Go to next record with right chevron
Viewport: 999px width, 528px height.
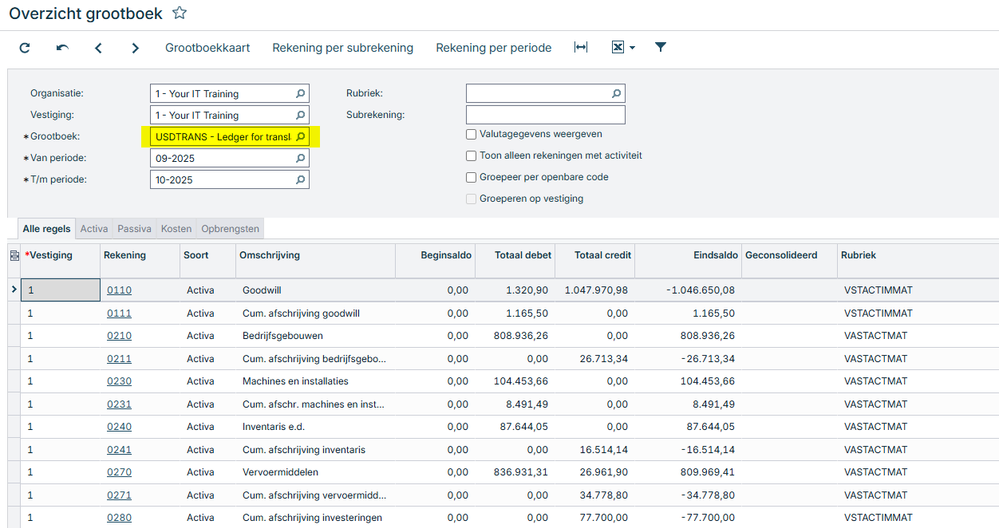[x=135, y=48]
